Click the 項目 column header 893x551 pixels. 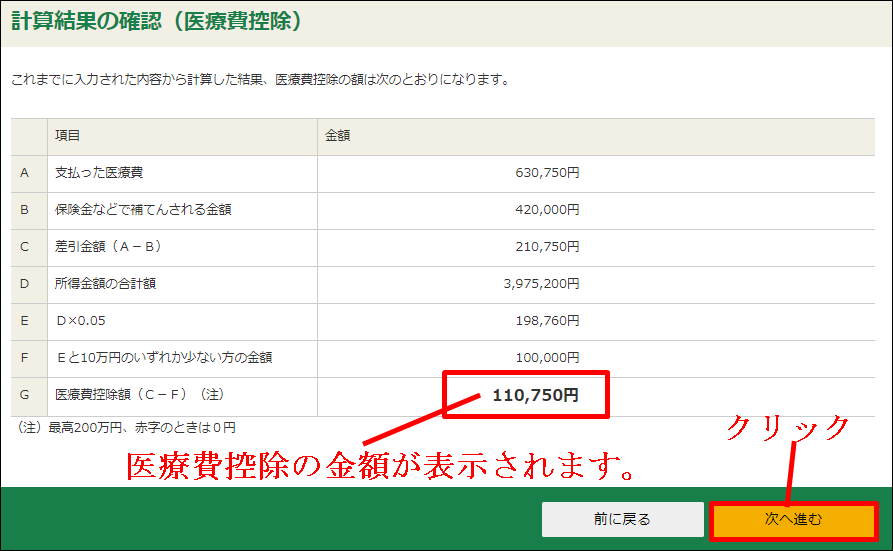(x=67, y=136)
